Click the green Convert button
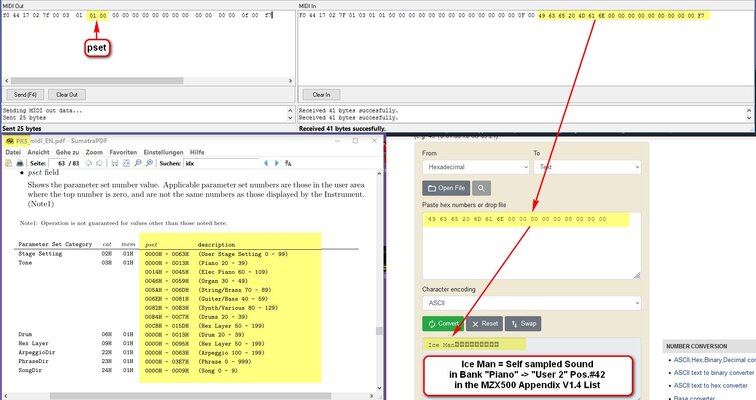 pos(443,323)
